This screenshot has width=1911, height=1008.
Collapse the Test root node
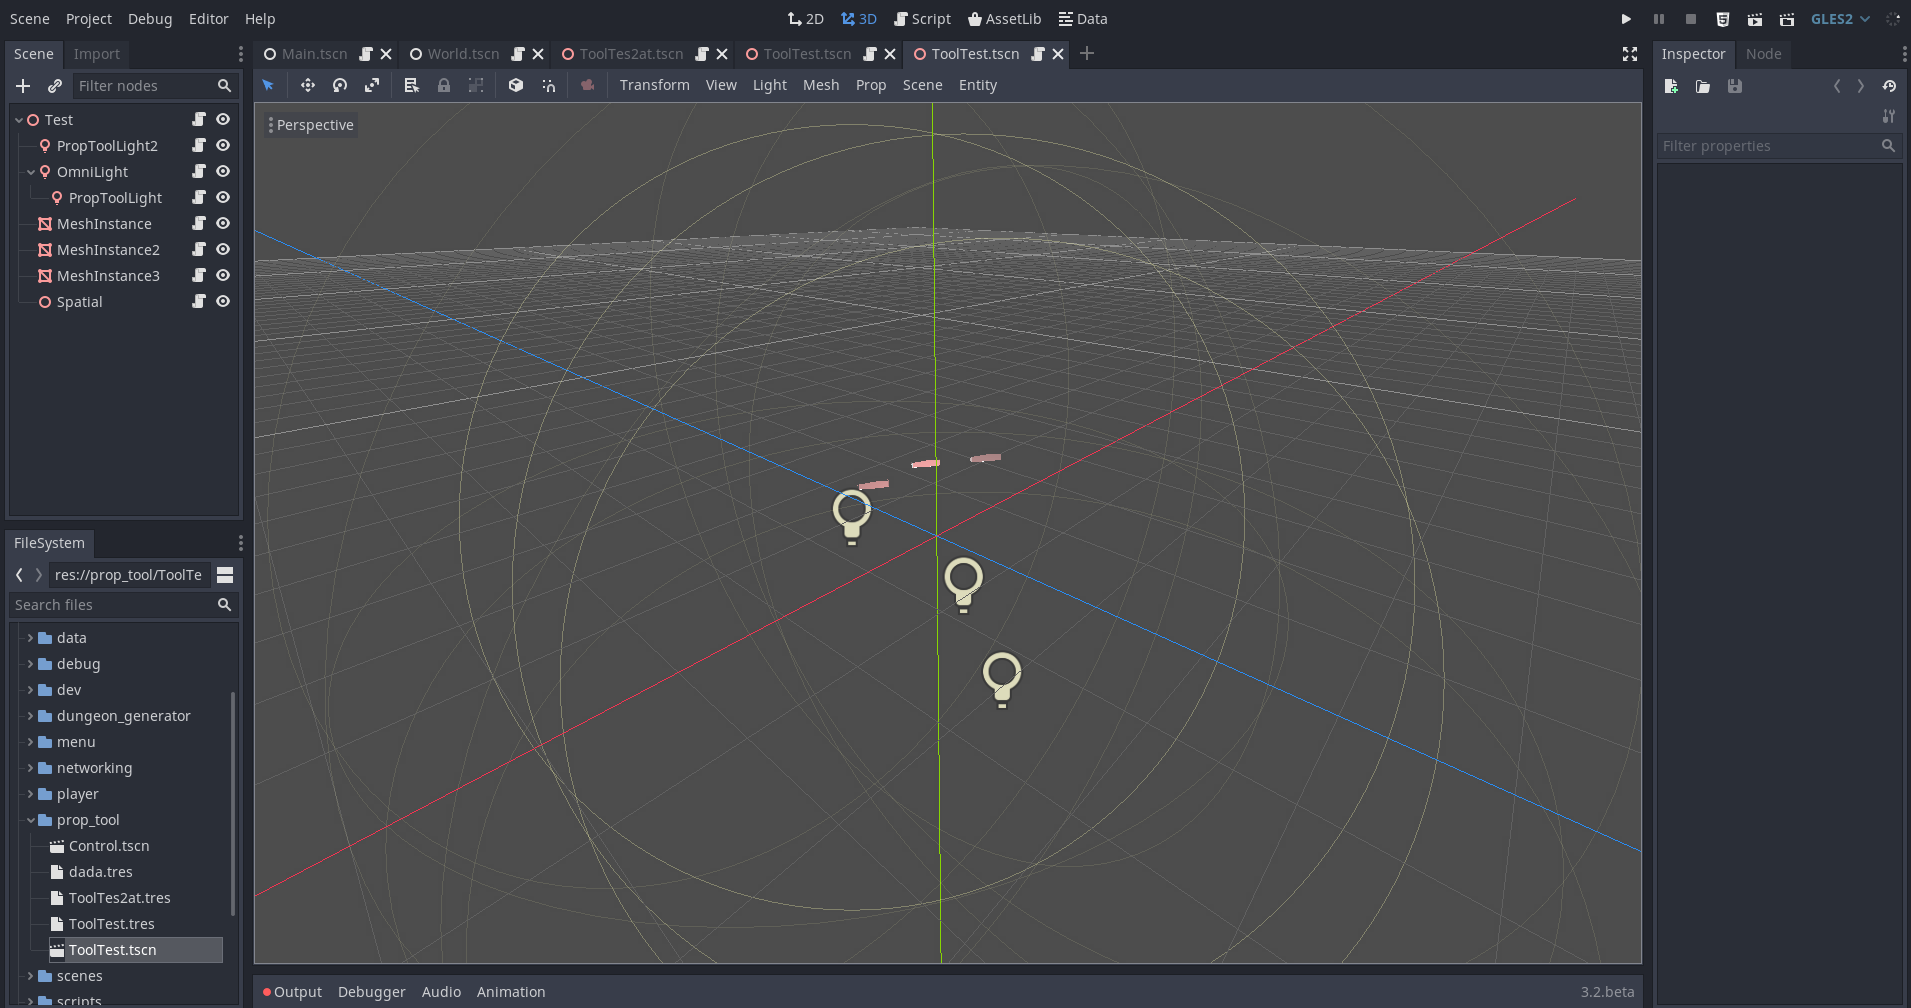pyautogui.click(x=19, y=120)
